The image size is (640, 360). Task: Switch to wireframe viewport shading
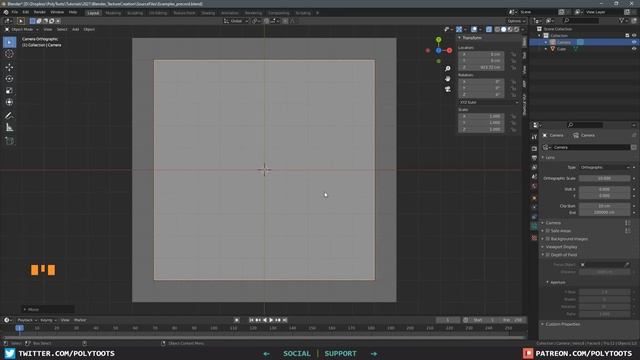[x=497, y=29]
